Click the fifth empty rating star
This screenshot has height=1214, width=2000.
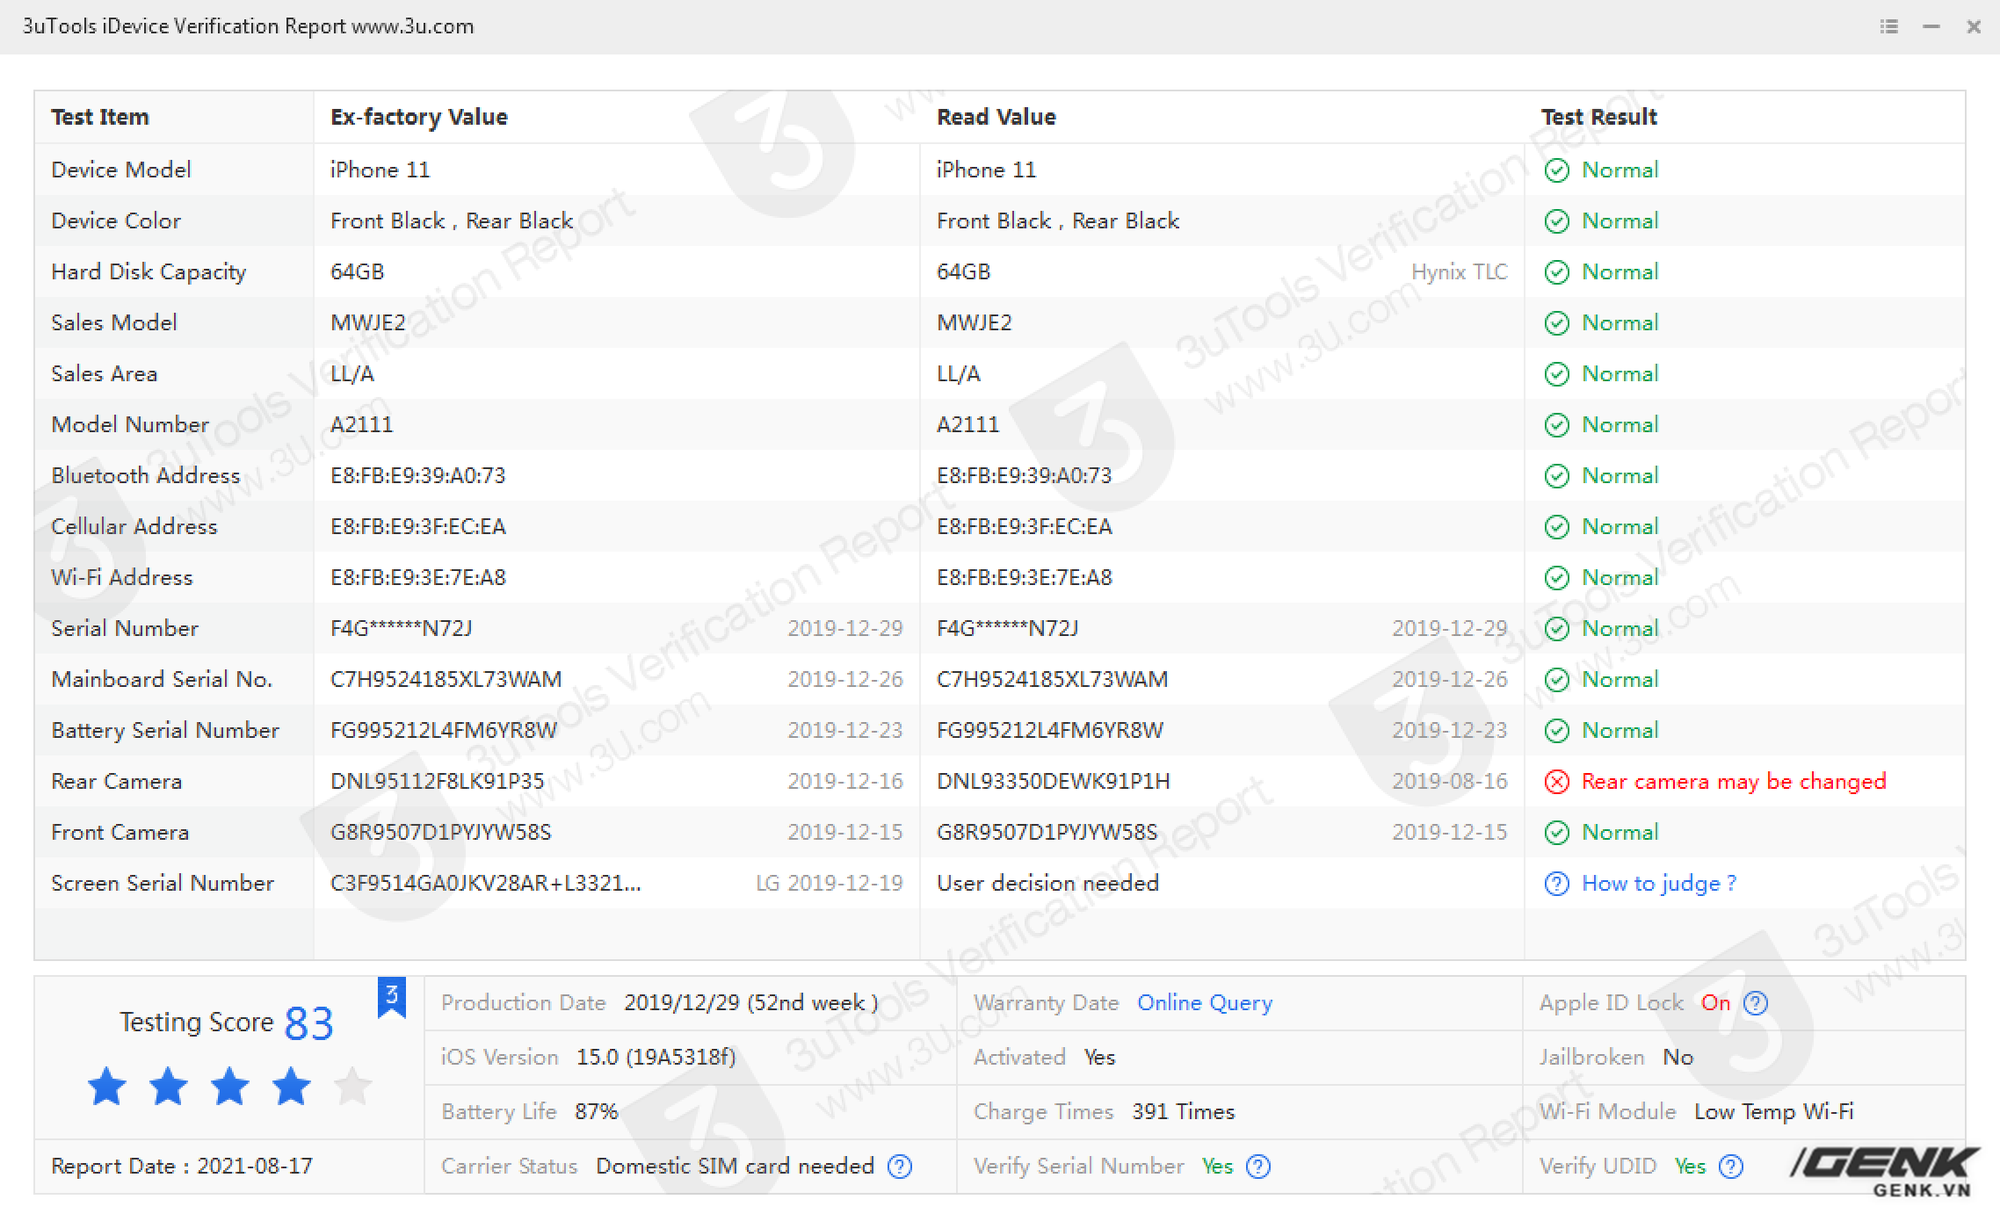click(352, 1087)
